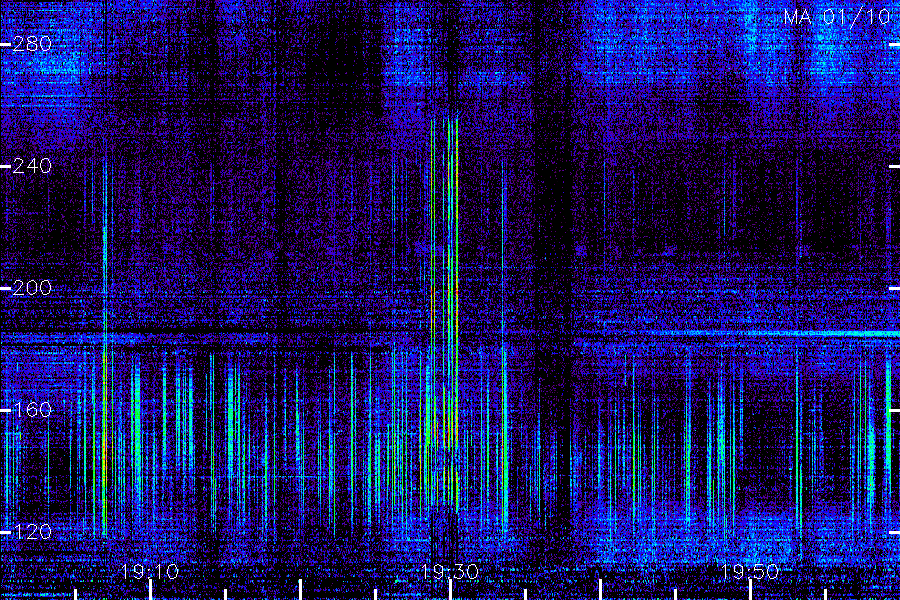This screenshot has height=600, width=900.
Task: Click the 19:30 time label
Action: (450, 572)
